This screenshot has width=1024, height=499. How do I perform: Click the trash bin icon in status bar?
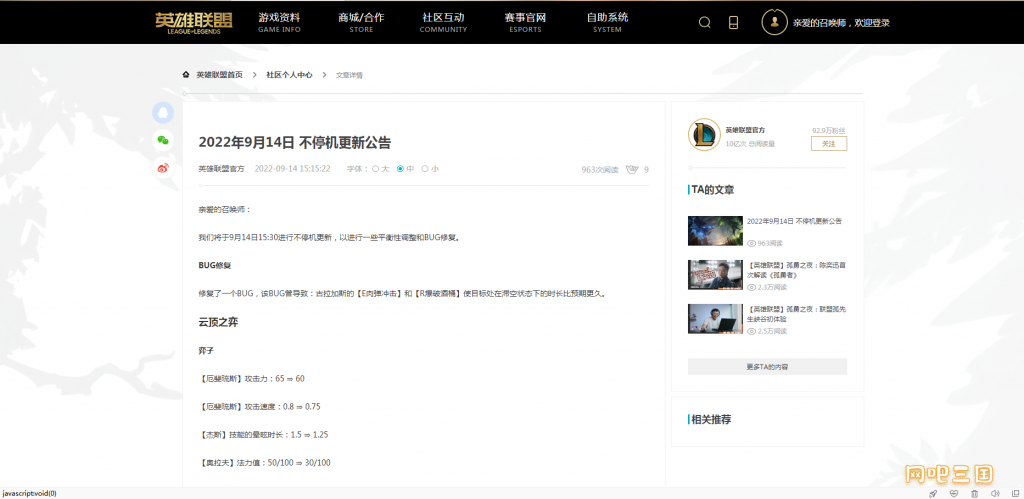pyautogui.click(x=974, y=493)
